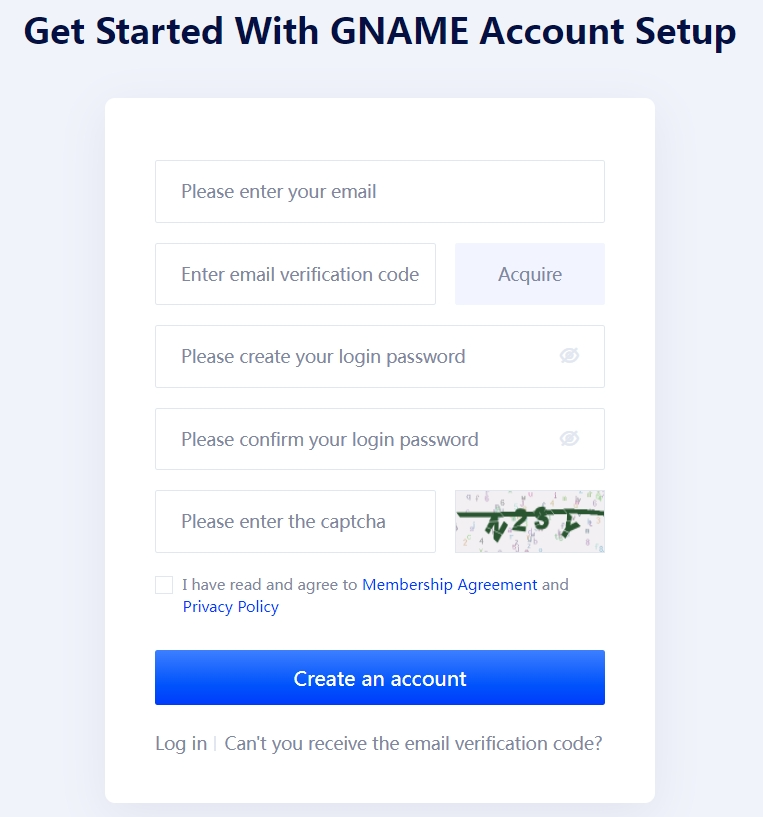The image size is (763, 817).
Task: Open "Can't you receive the email verification code?"
Action: (x=413, y=743)
